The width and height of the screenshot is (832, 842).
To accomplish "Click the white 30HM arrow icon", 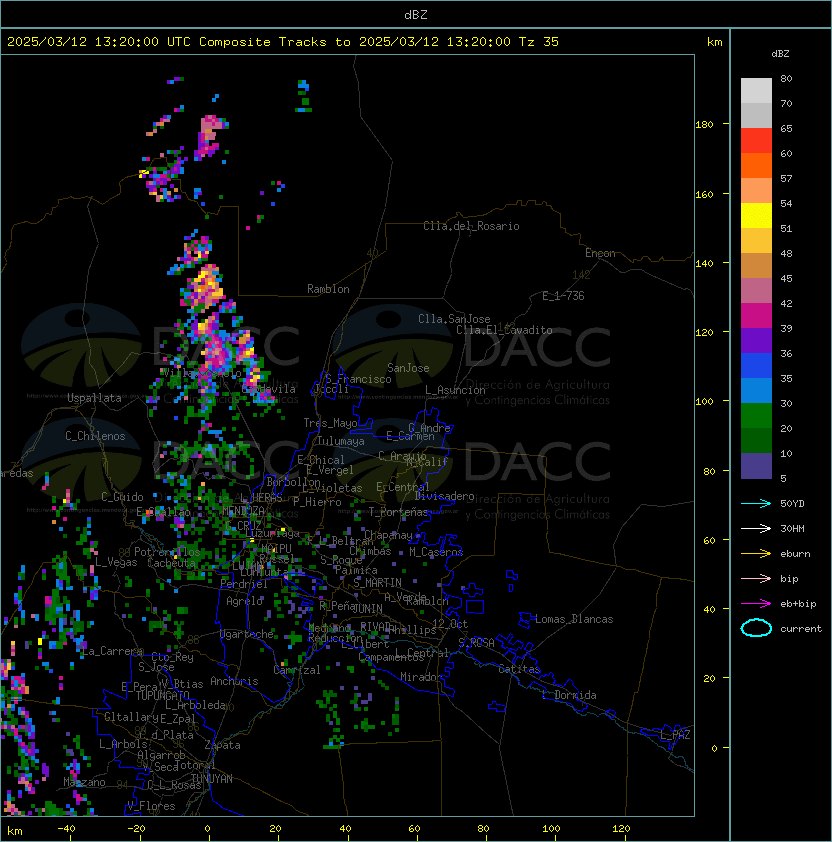I will (756, 528).
